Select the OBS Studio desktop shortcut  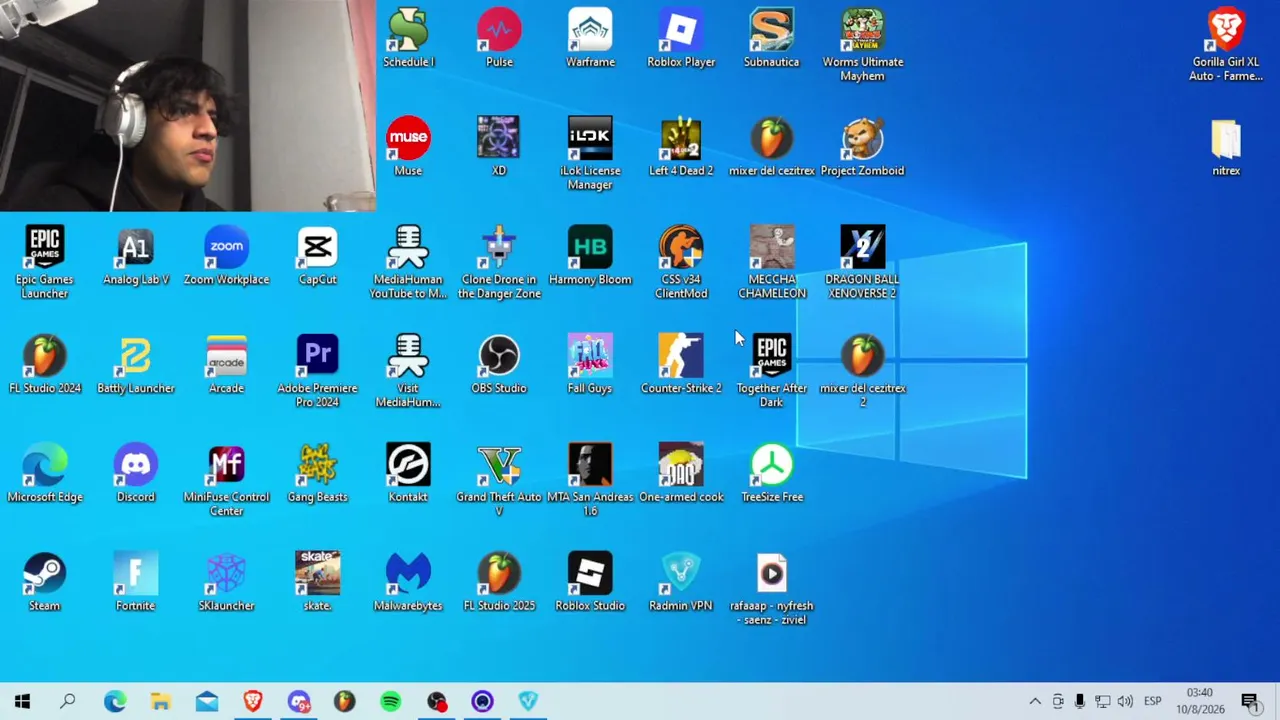[x=499, y=365]
